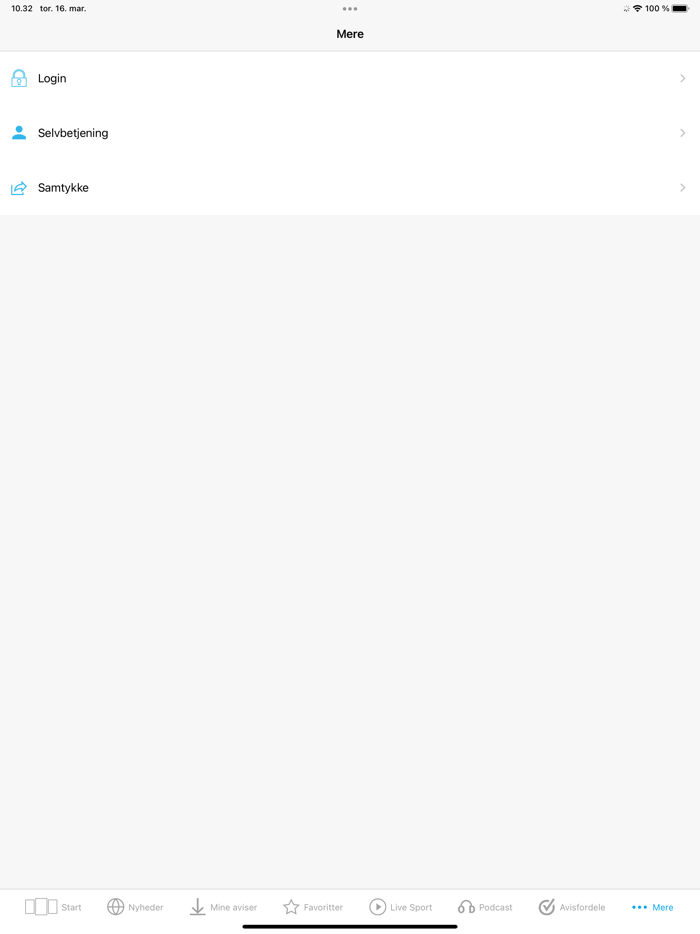Expand the Selvbetjening row chevron
700x934 pixels.
(x=683, y=133)
